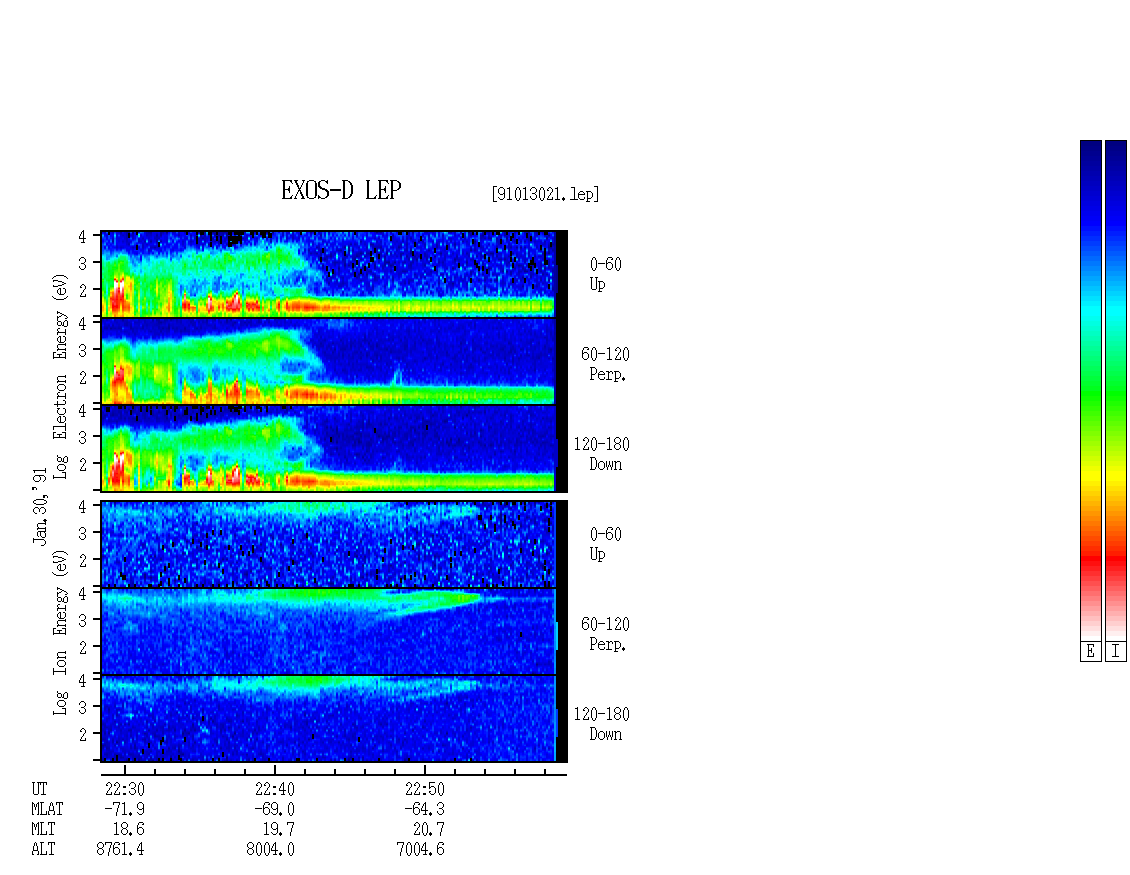The height and width of the screenshot is (875, 1130).
Task: Select the 22:50 time tick label
Action: pyautogui.click(x=424, y=789)
